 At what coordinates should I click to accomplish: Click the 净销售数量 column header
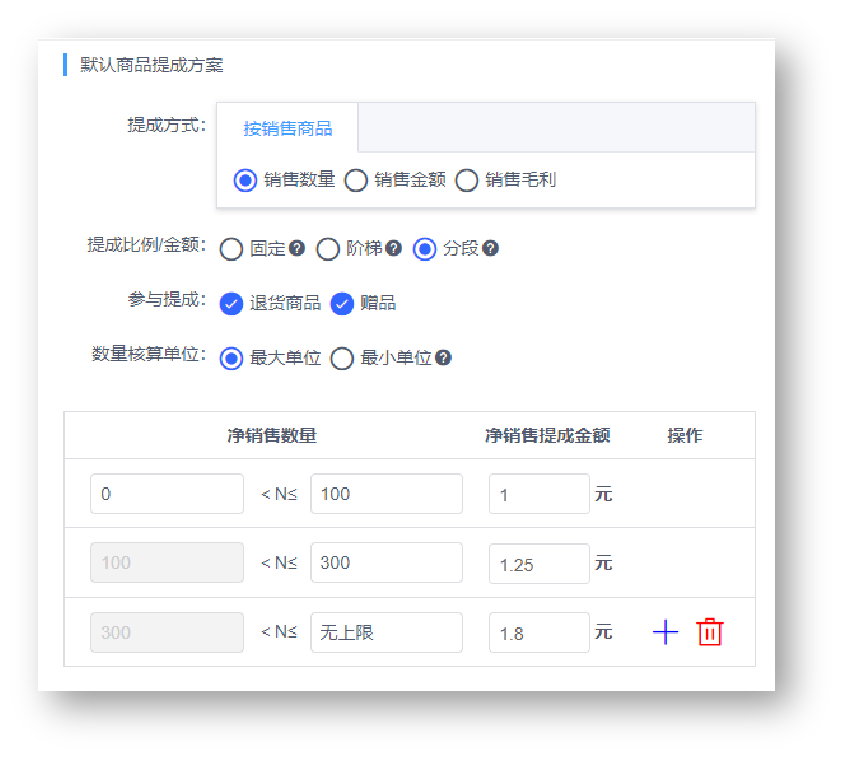pyautogui.click(x=272, y=435)
